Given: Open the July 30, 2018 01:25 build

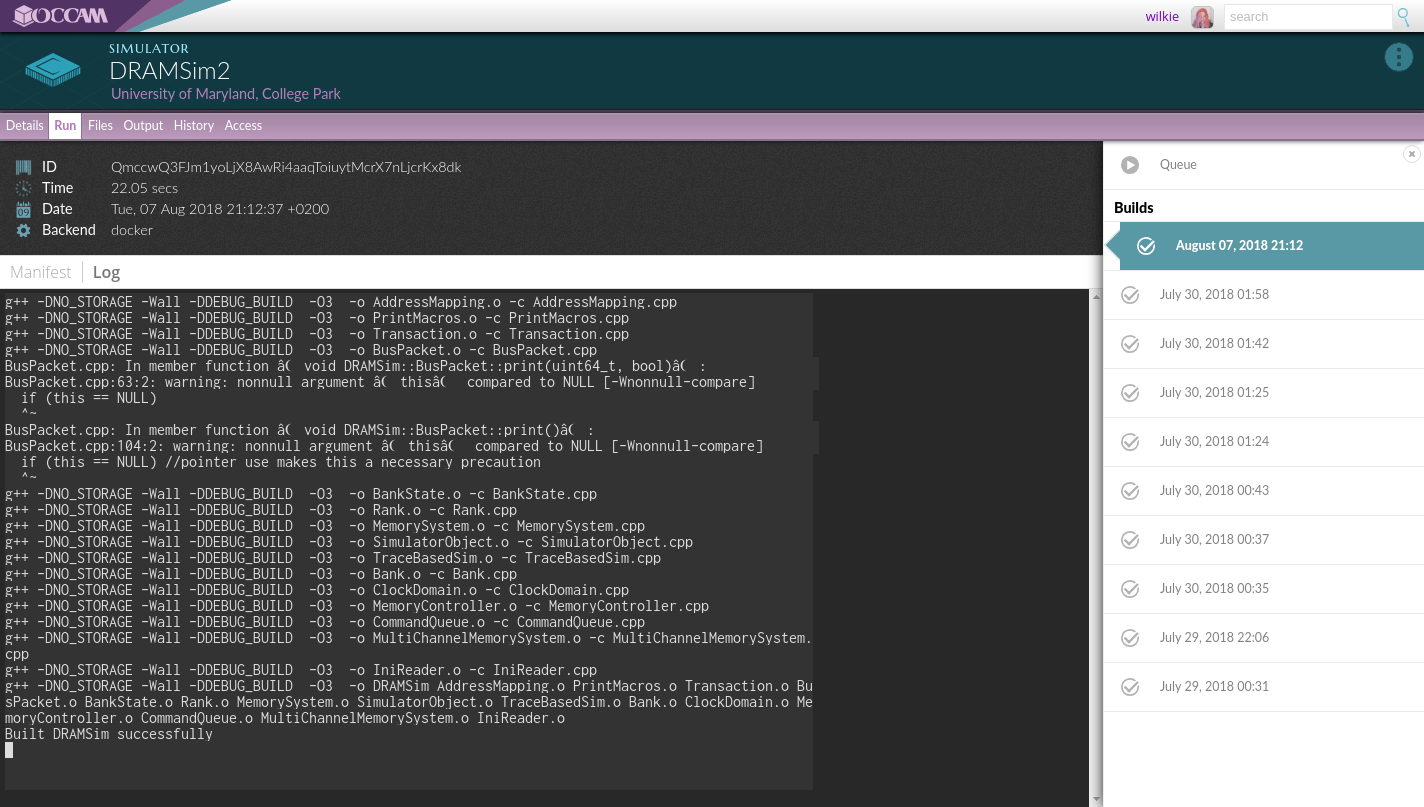Looking at the screenshot, I should (x=1264, y=393).
